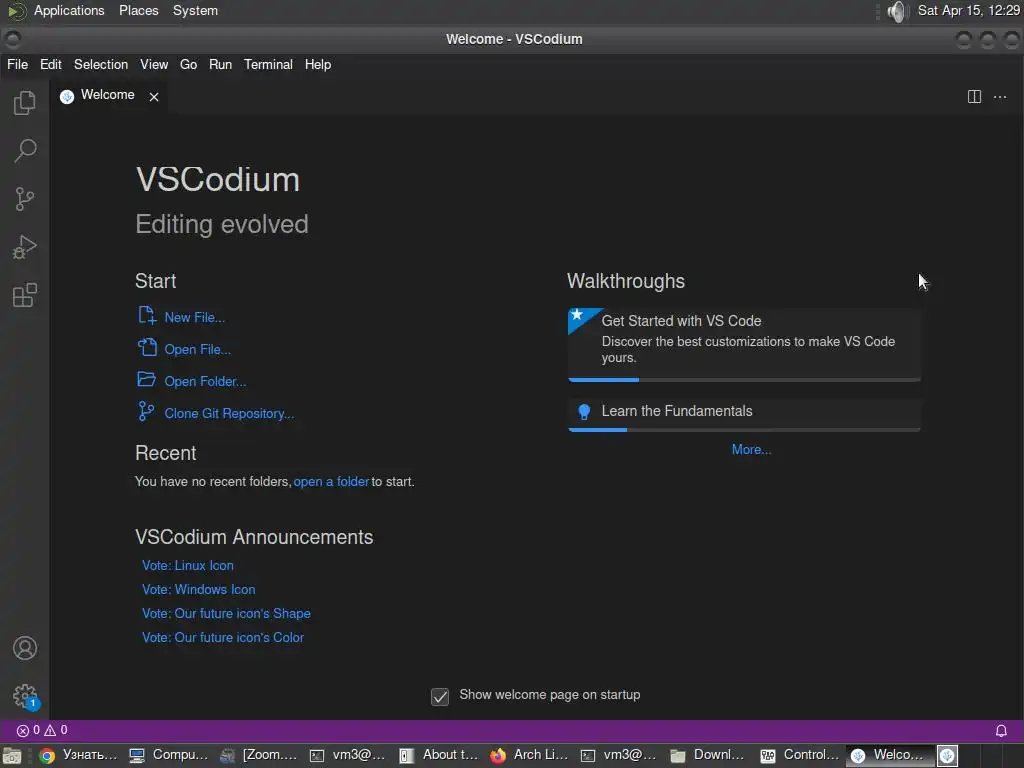Screen dimensions: 1024x768
Task: Open Learn the Fundamentals walkthrough
Action: pos(744,414)
